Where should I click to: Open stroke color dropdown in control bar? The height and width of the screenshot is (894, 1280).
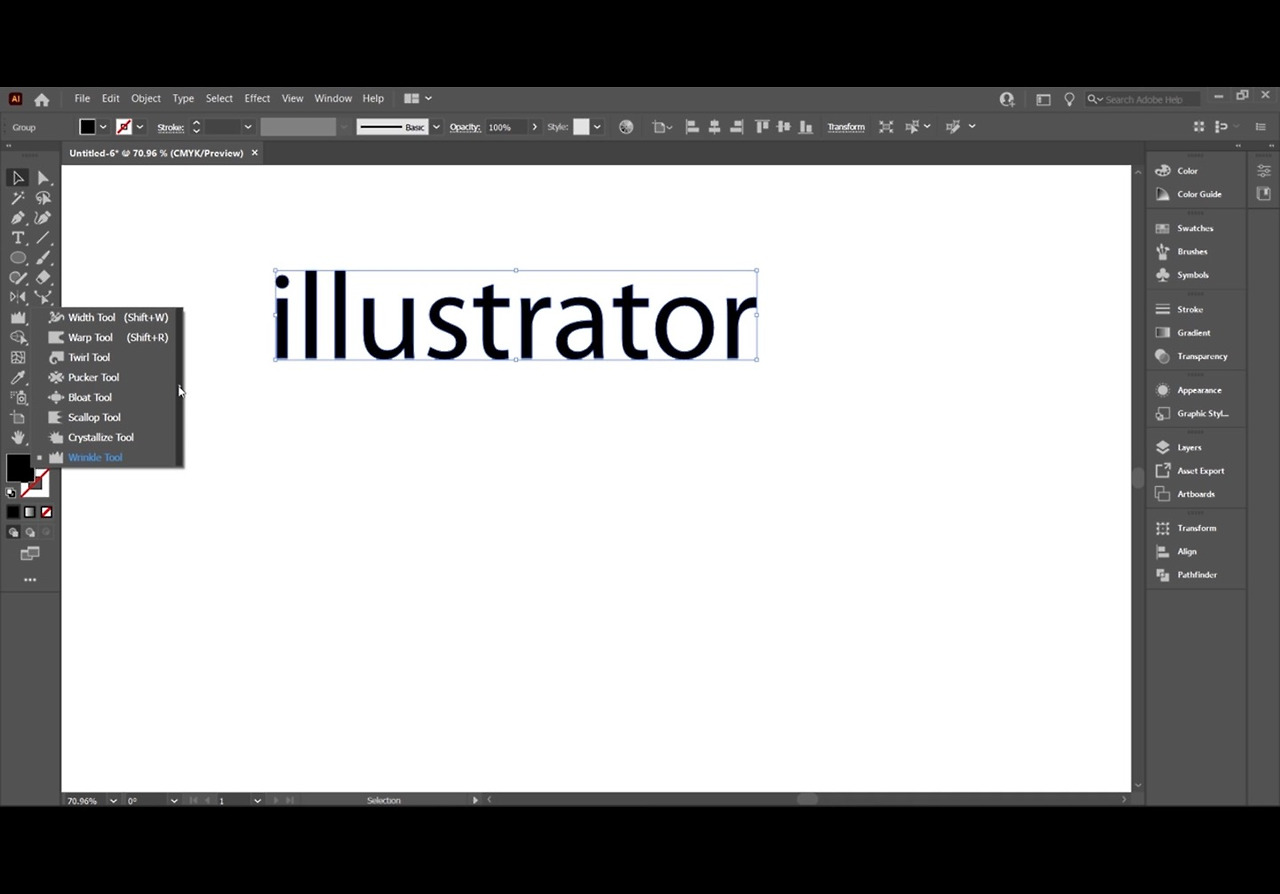[140, 127]
